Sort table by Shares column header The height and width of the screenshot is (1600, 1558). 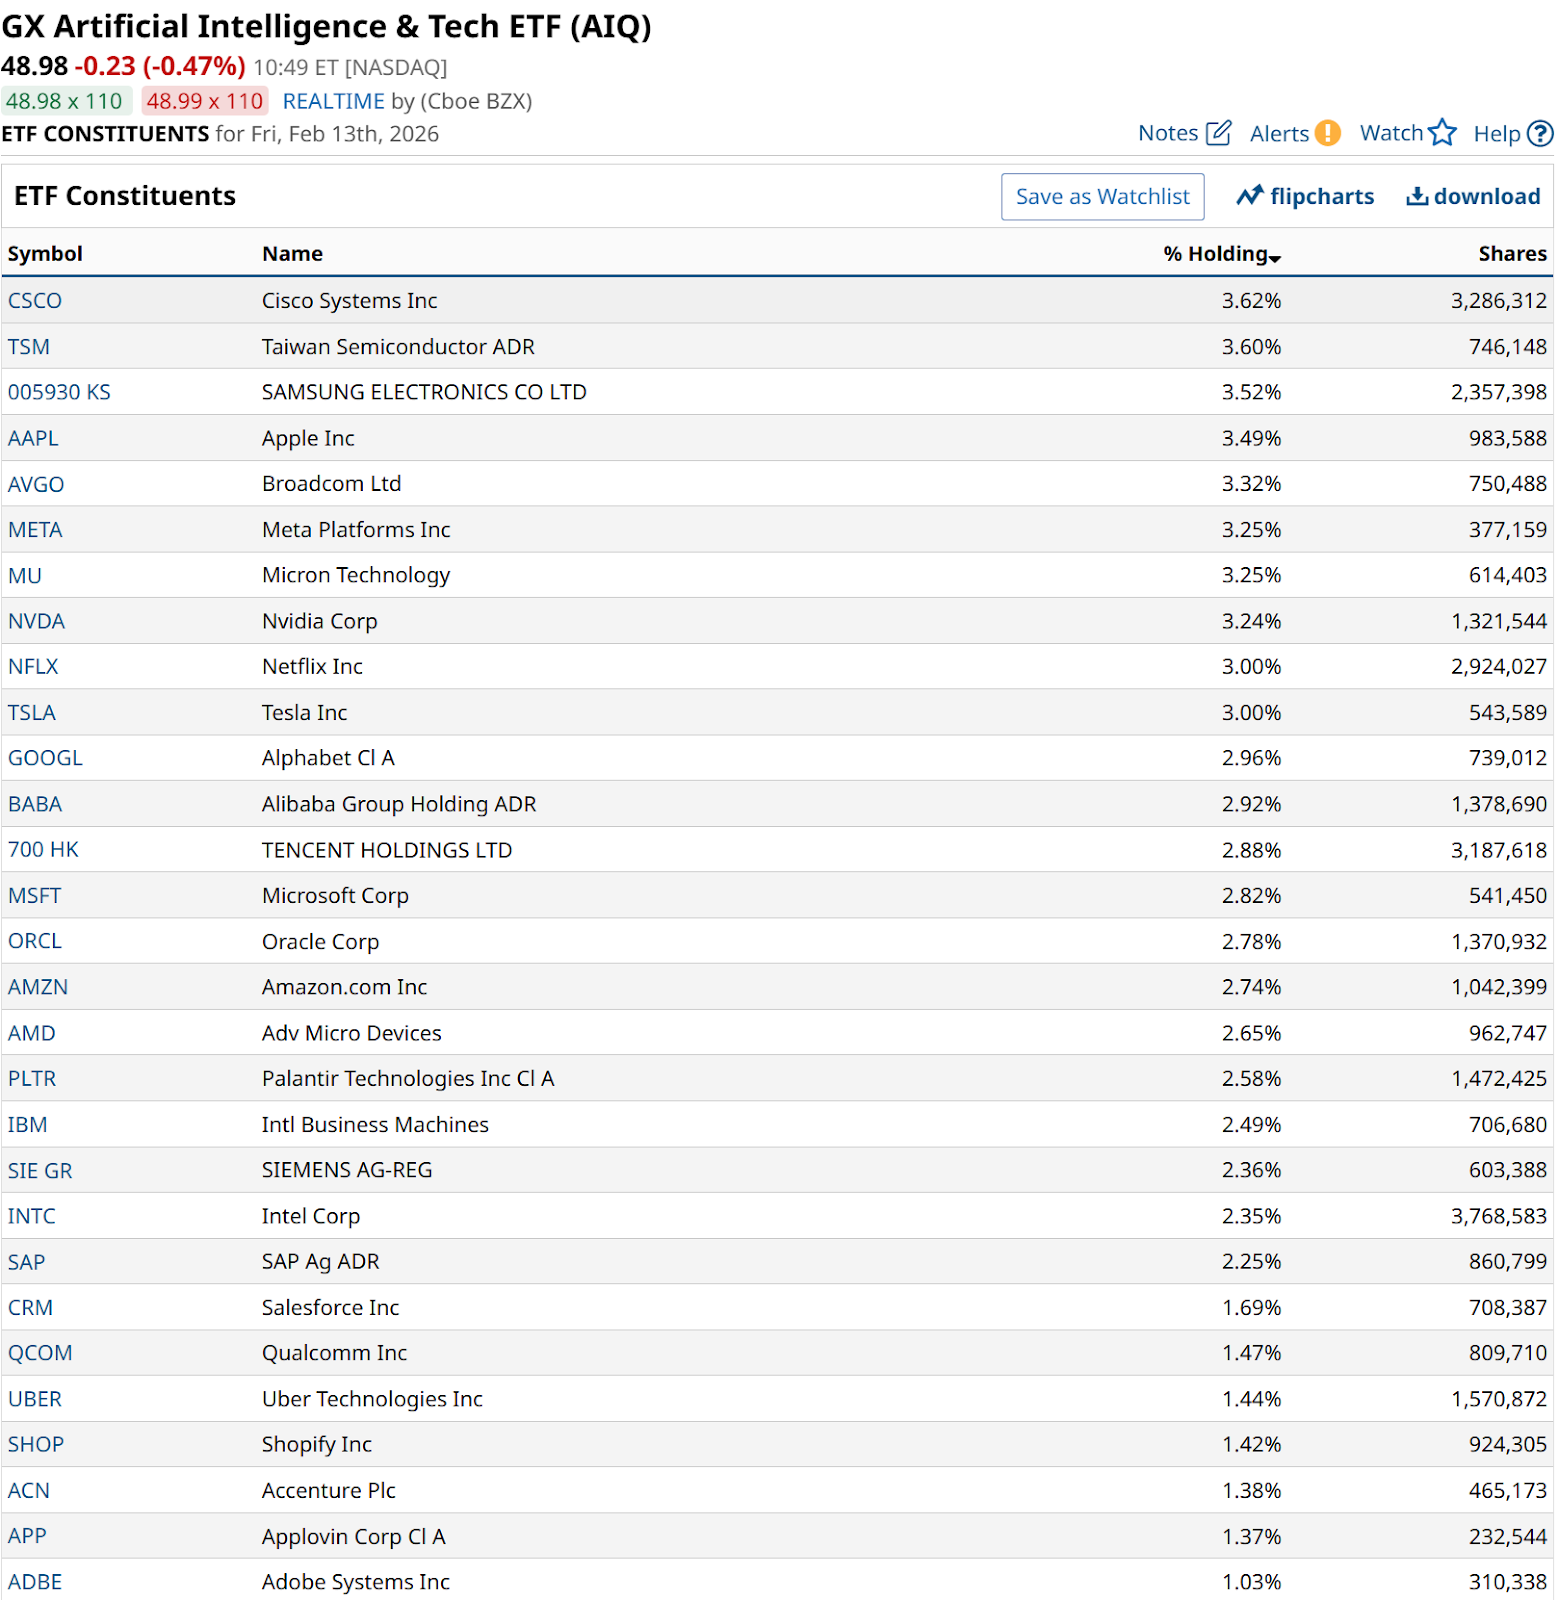coord(1512,254)
